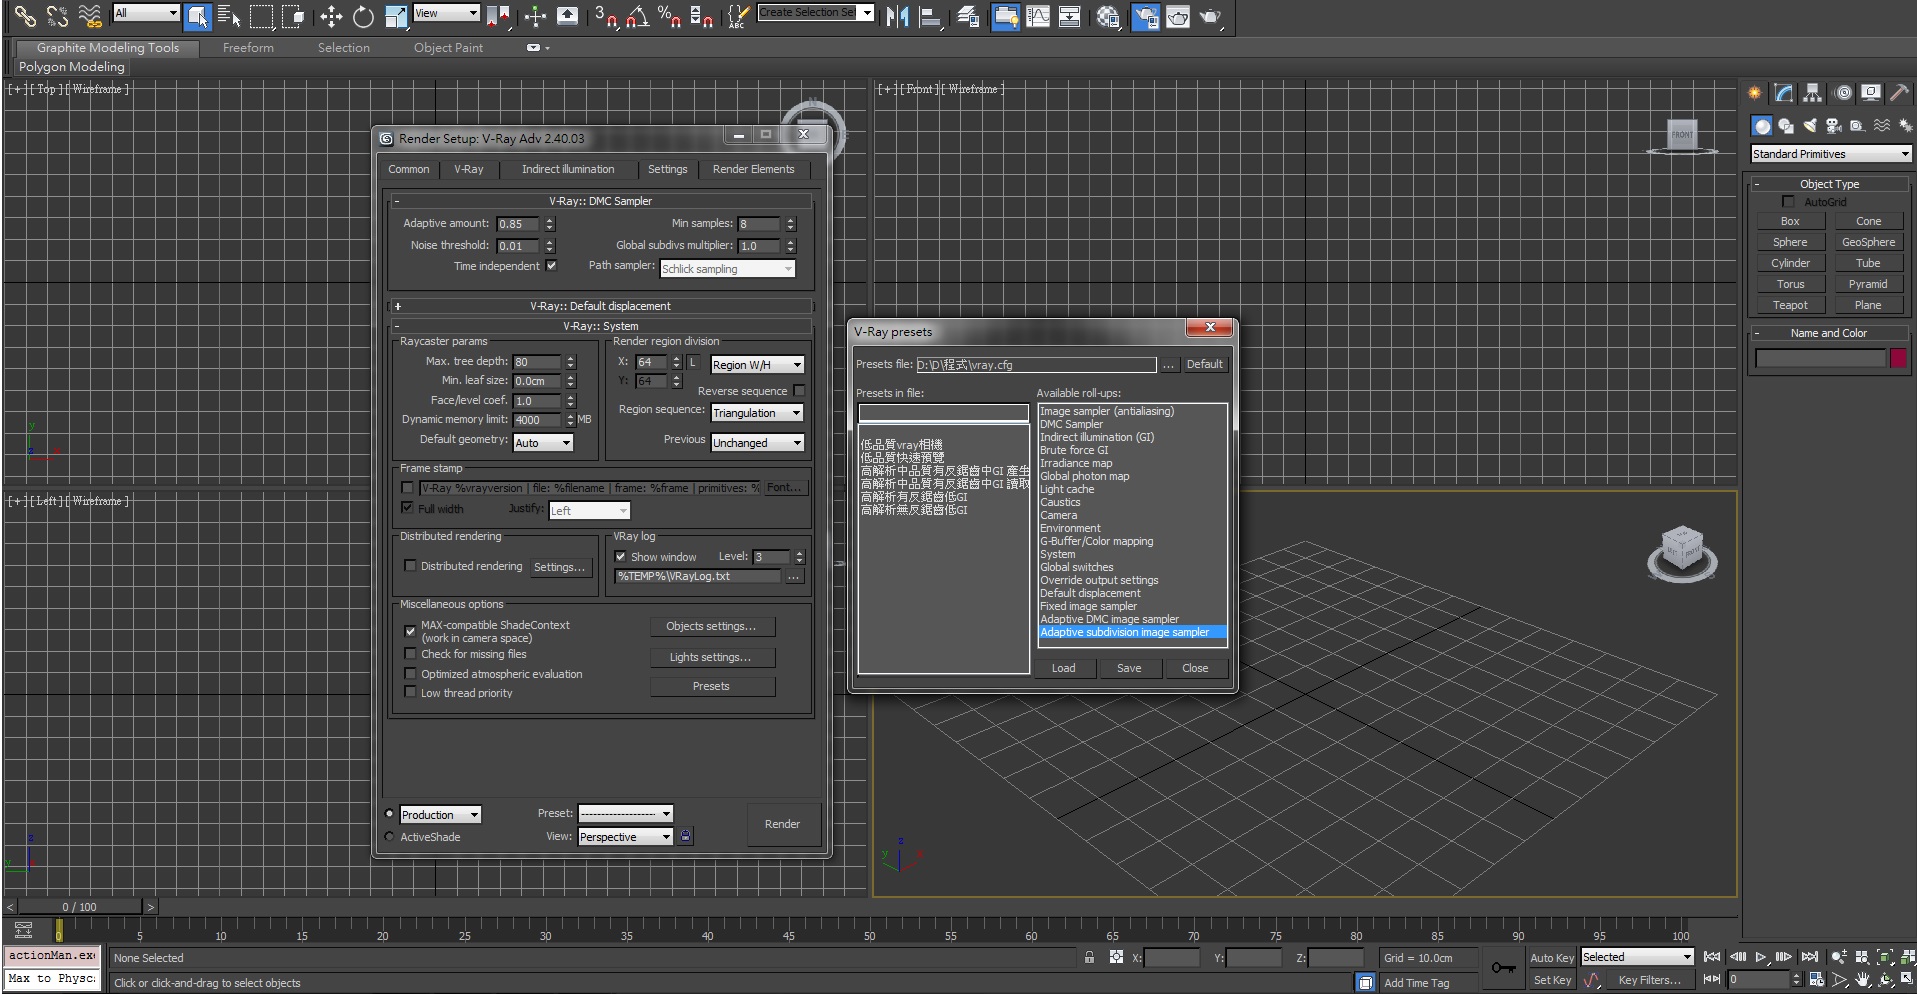
Task: Open the Freeform ribbon tab
Action: pos(248,48)
